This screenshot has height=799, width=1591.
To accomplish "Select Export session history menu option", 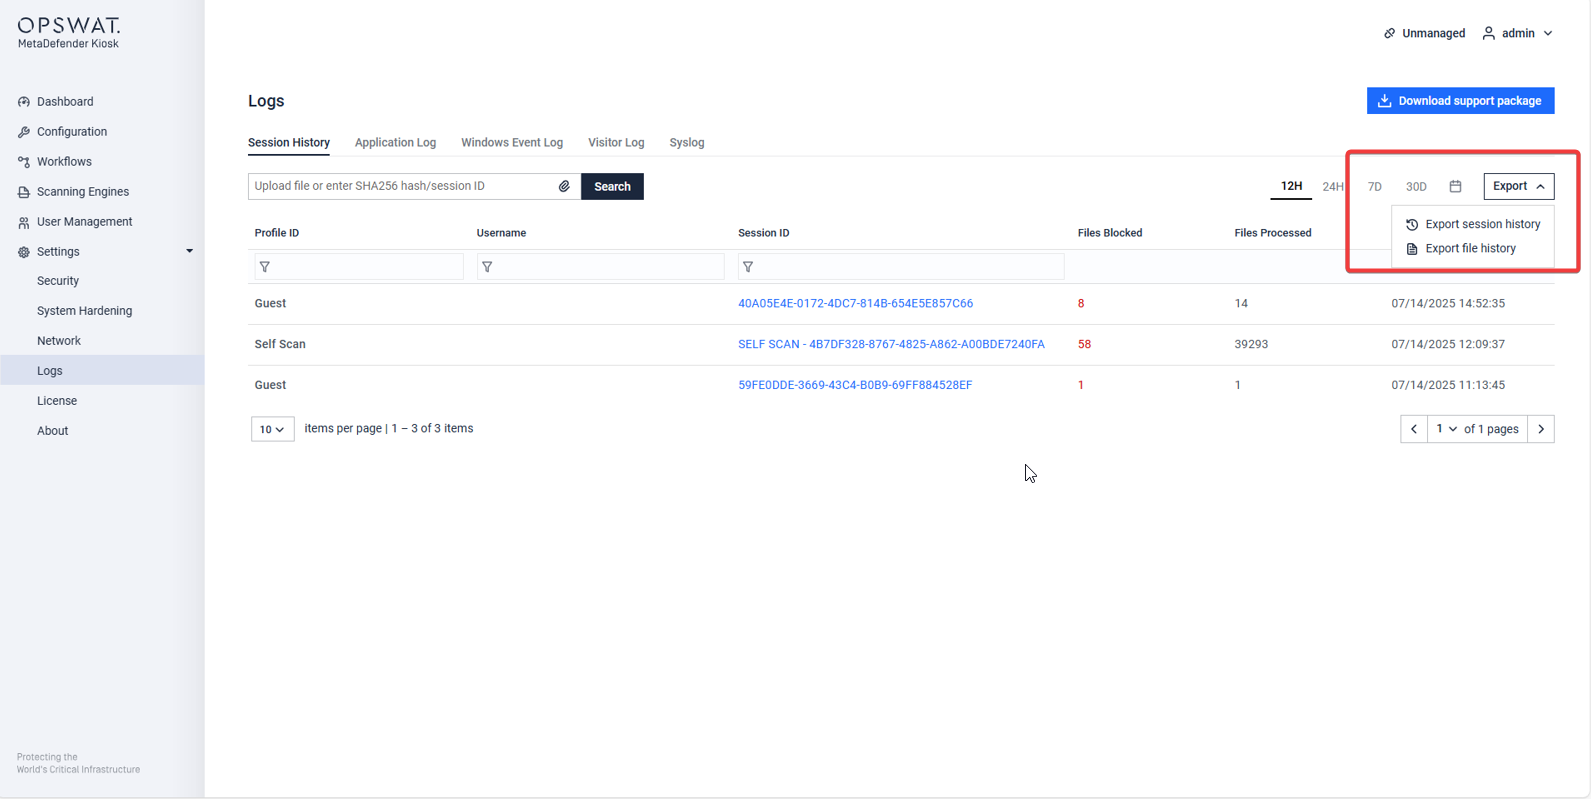I will pyautogui.click(x=1473, y=224).
